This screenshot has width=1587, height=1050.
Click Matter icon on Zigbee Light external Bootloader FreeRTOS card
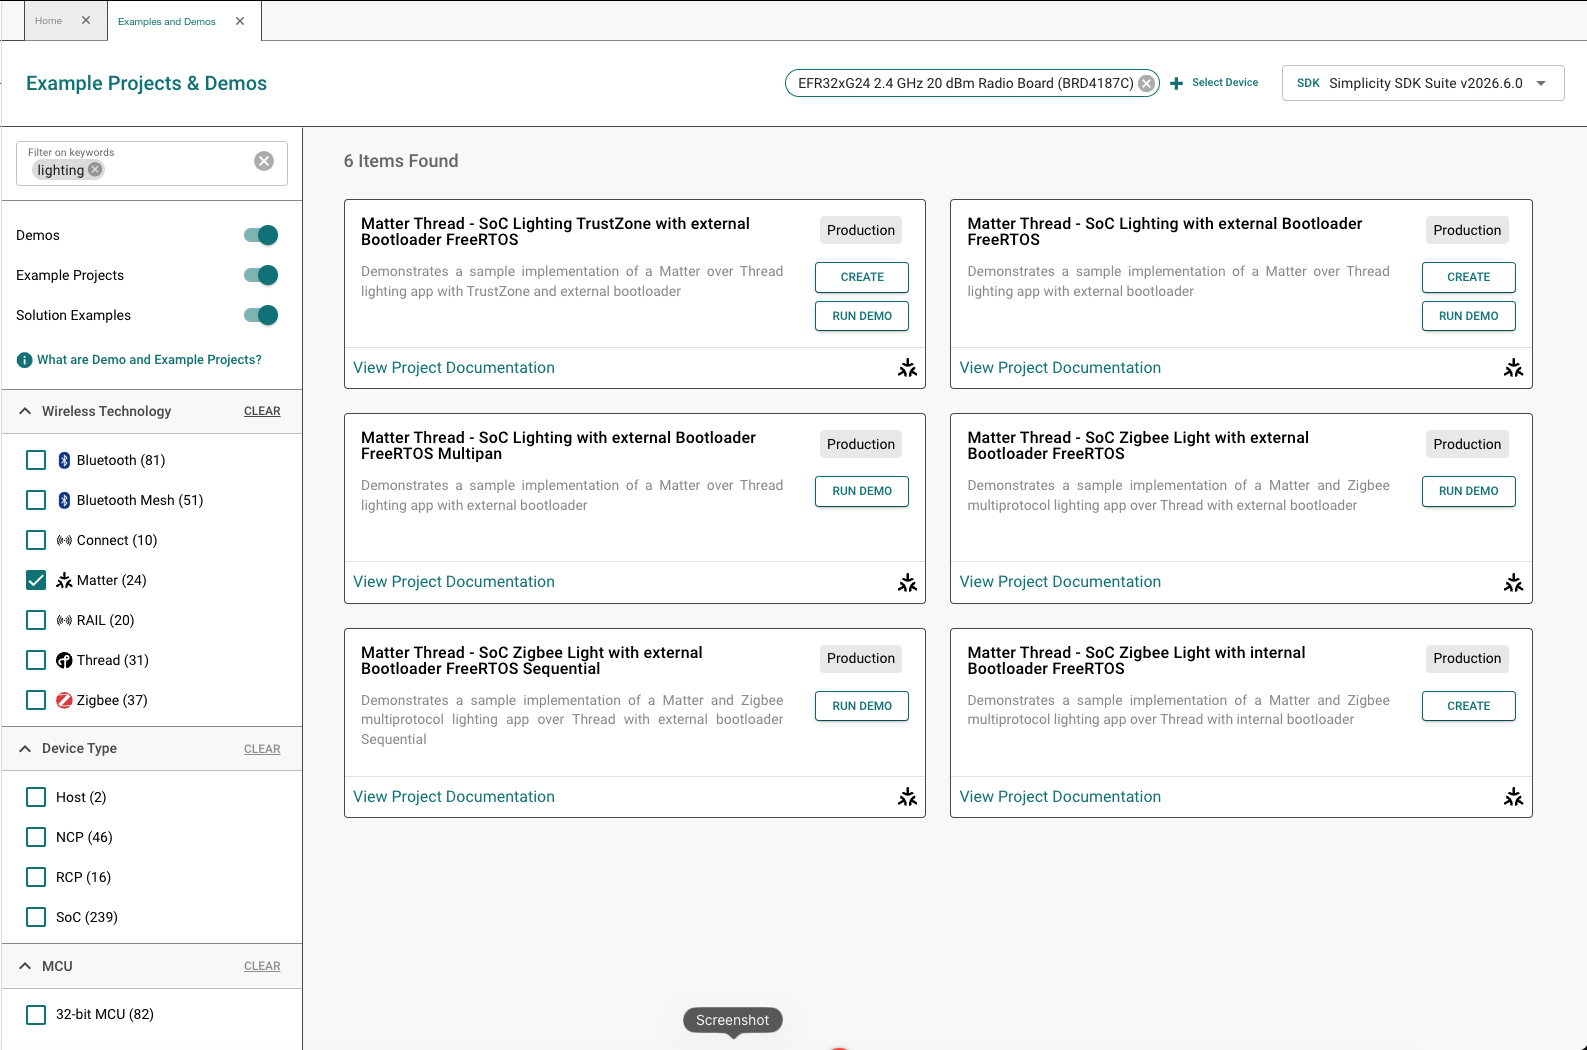click(x=1513, y=582)
